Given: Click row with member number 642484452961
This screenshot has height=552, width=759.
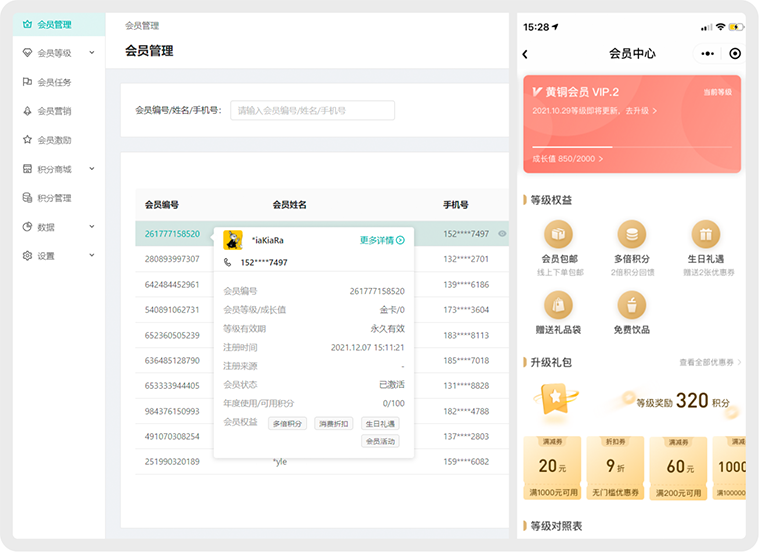Looking at the screenshot, I should click(322, 284).
